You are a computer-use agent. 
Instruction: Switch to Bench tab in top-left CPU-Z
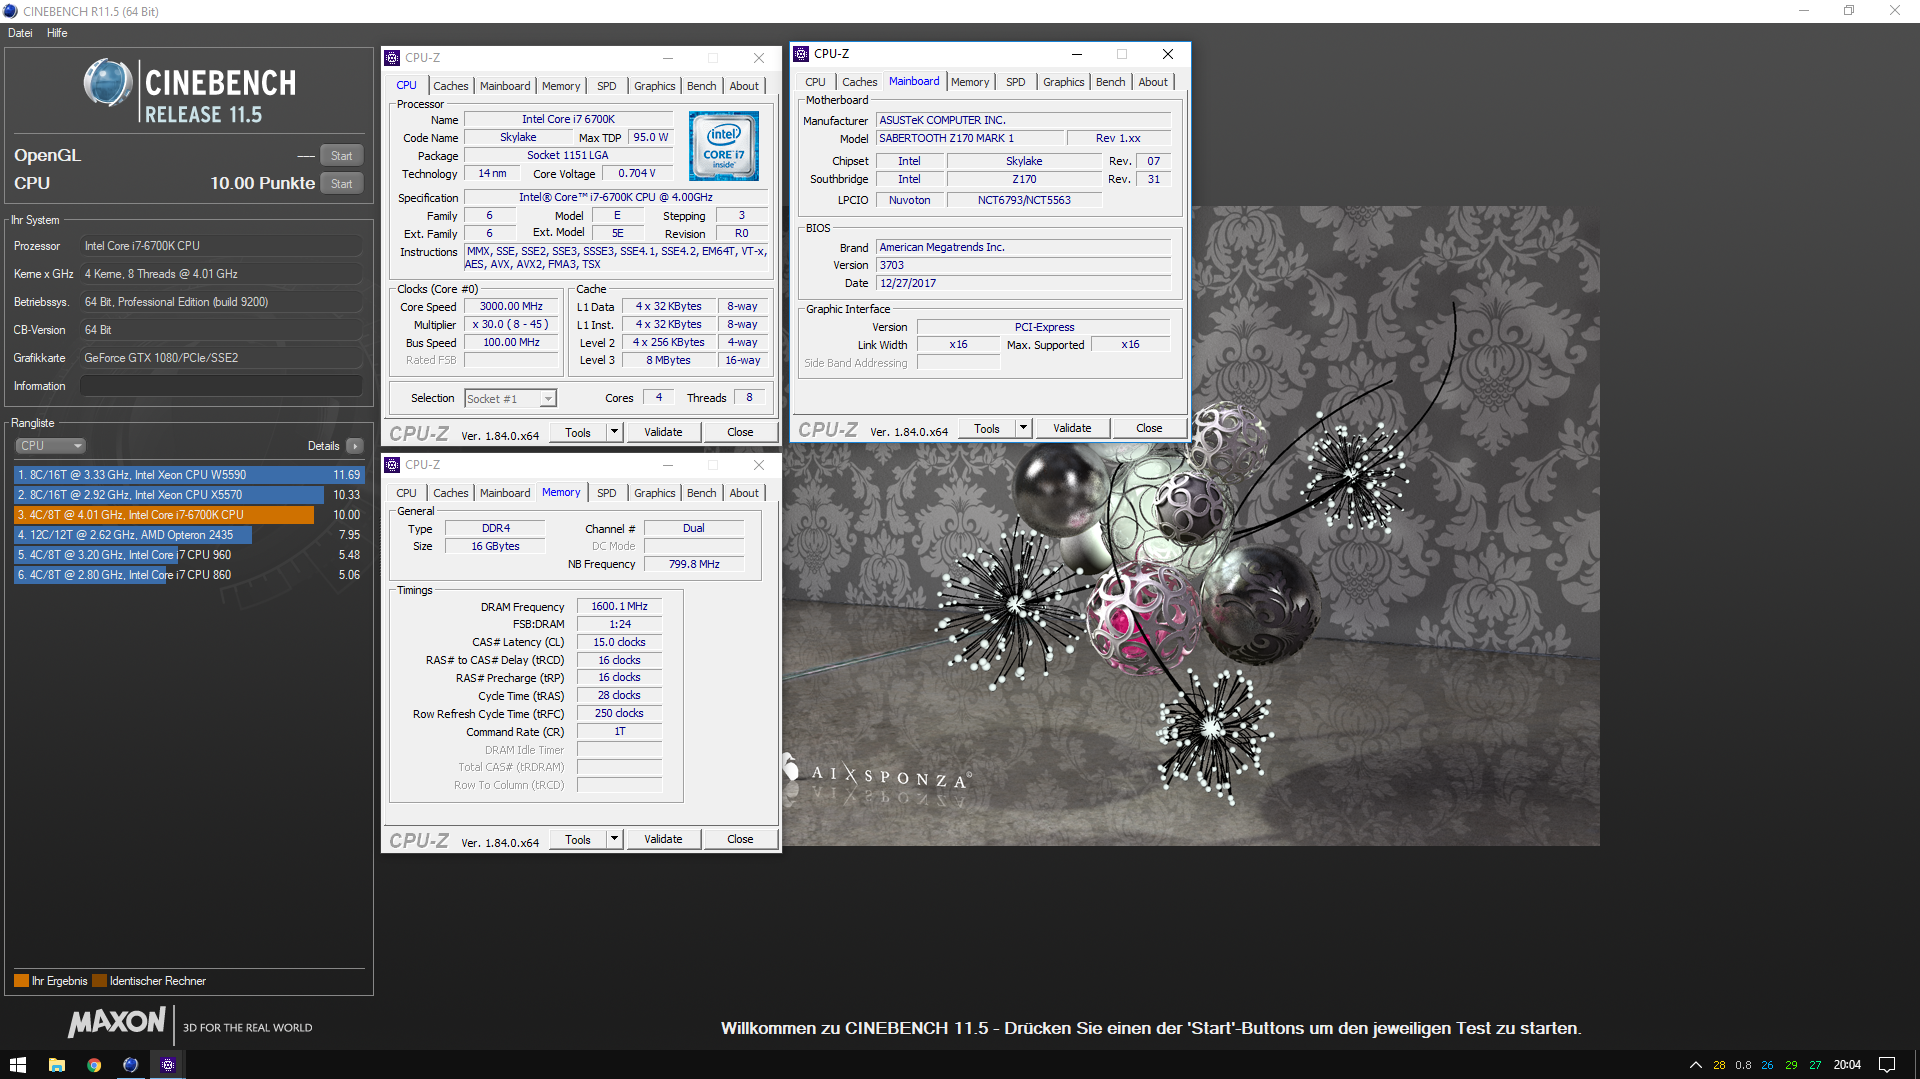click(701, 86)
